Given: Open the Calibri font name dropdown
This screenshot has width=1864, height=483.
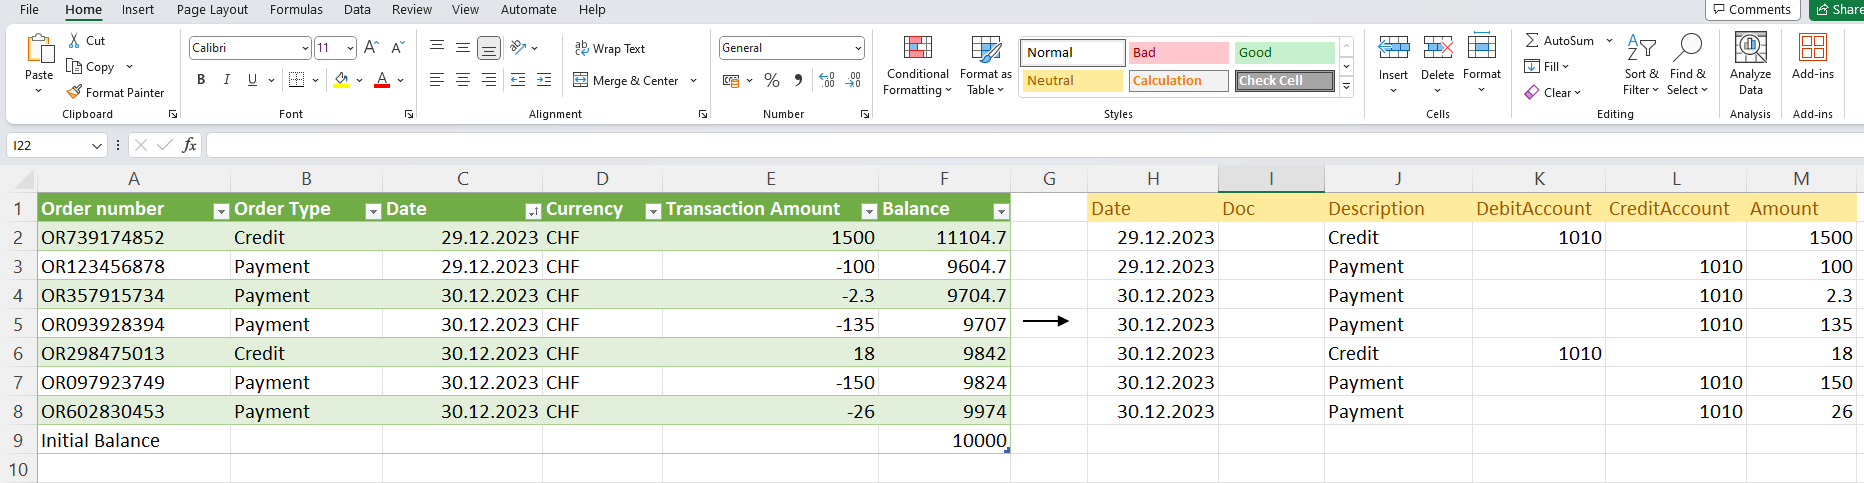Looking at the screenshot, I should click(x=305, y=48).
